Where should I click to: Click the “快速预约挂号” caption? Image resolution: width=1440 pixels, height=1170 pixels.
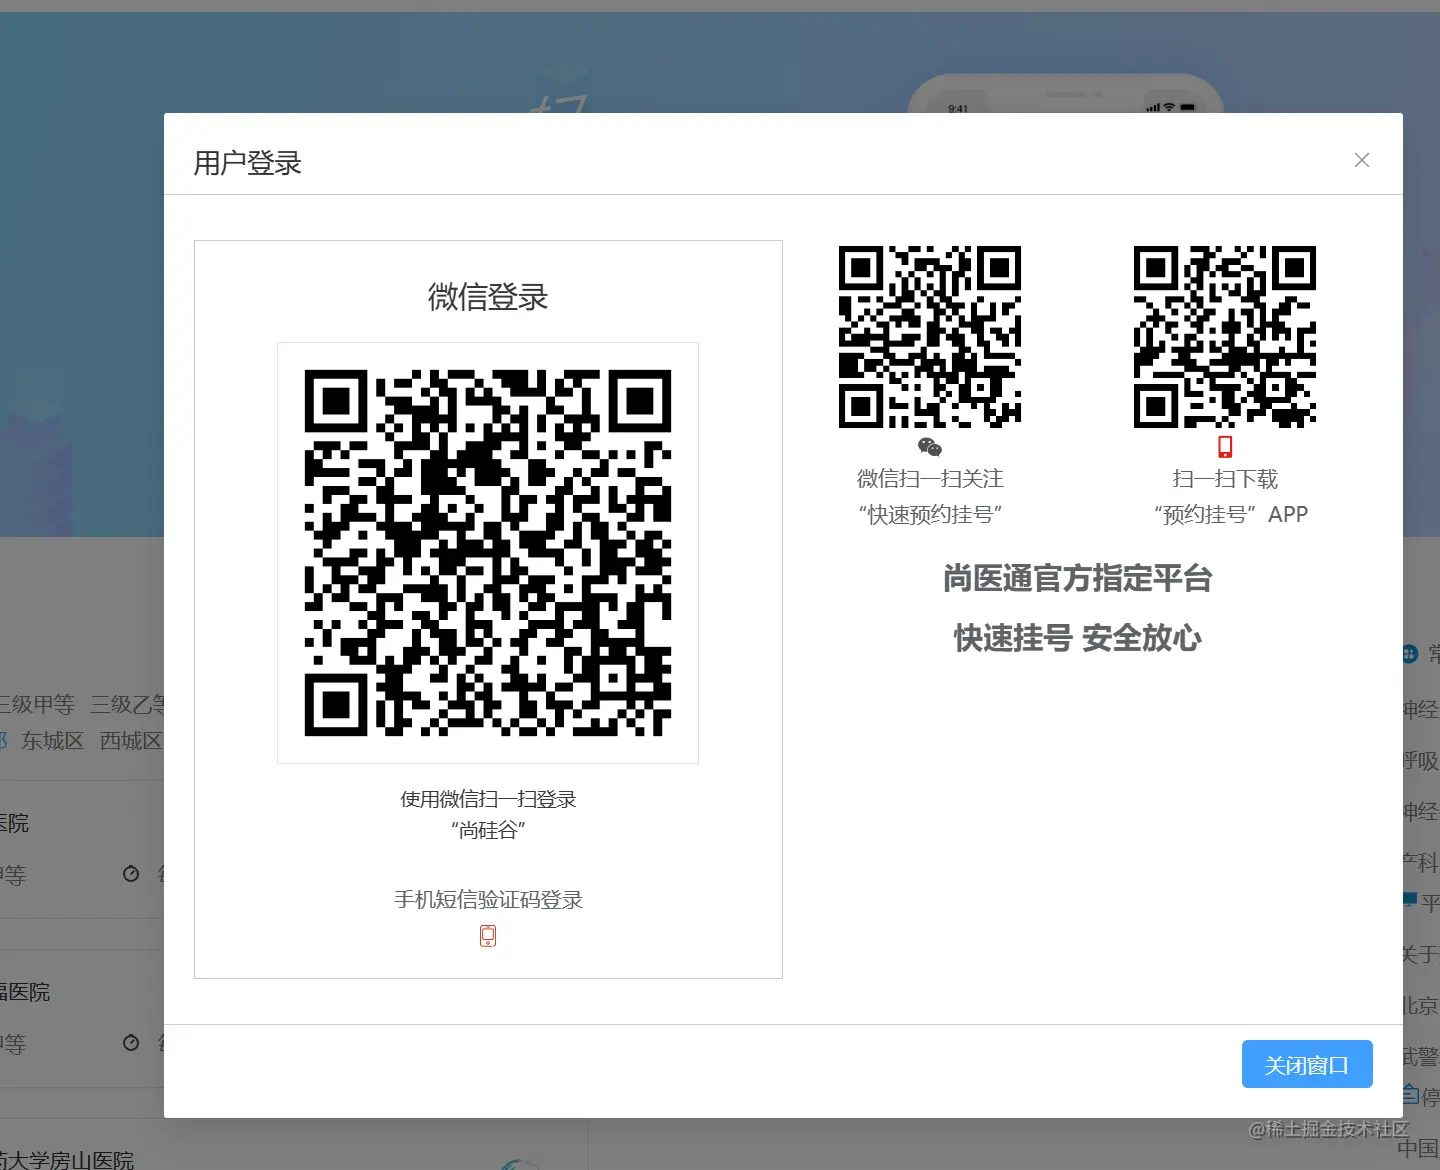click(x=930, y=515)
